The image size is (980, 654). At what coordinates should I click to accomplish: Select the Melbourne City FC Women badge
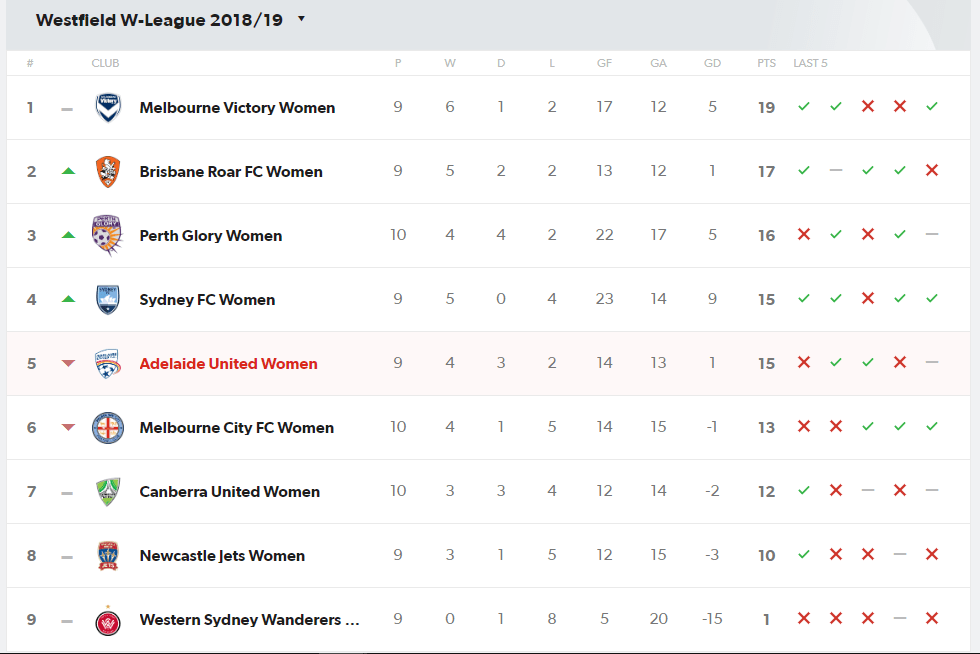(108, 428)
